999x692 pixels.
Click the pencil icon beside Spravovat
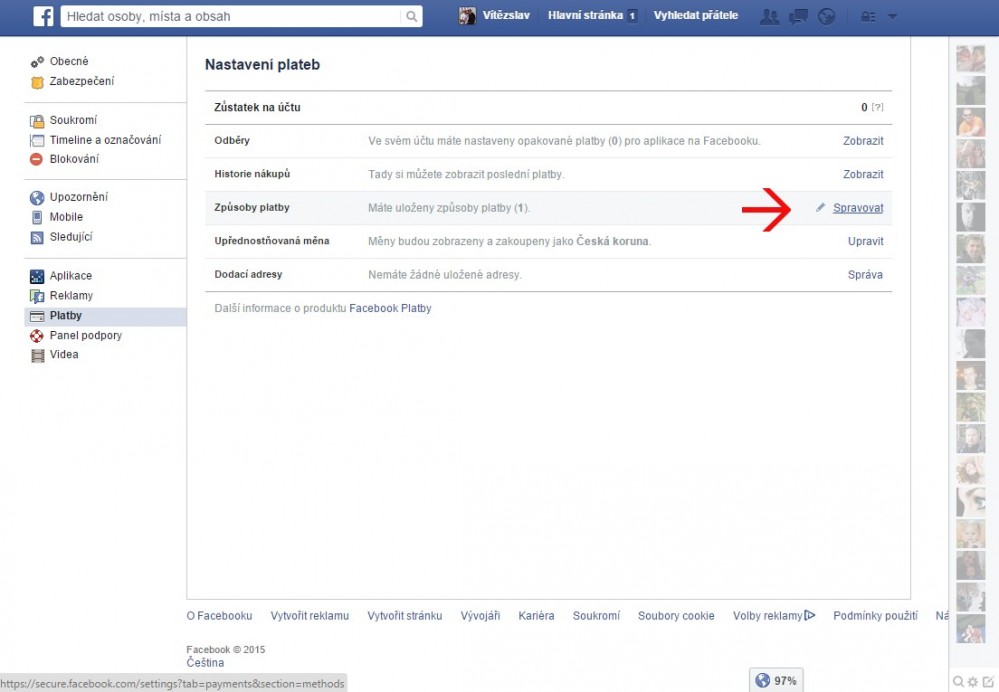click(821, 208)
